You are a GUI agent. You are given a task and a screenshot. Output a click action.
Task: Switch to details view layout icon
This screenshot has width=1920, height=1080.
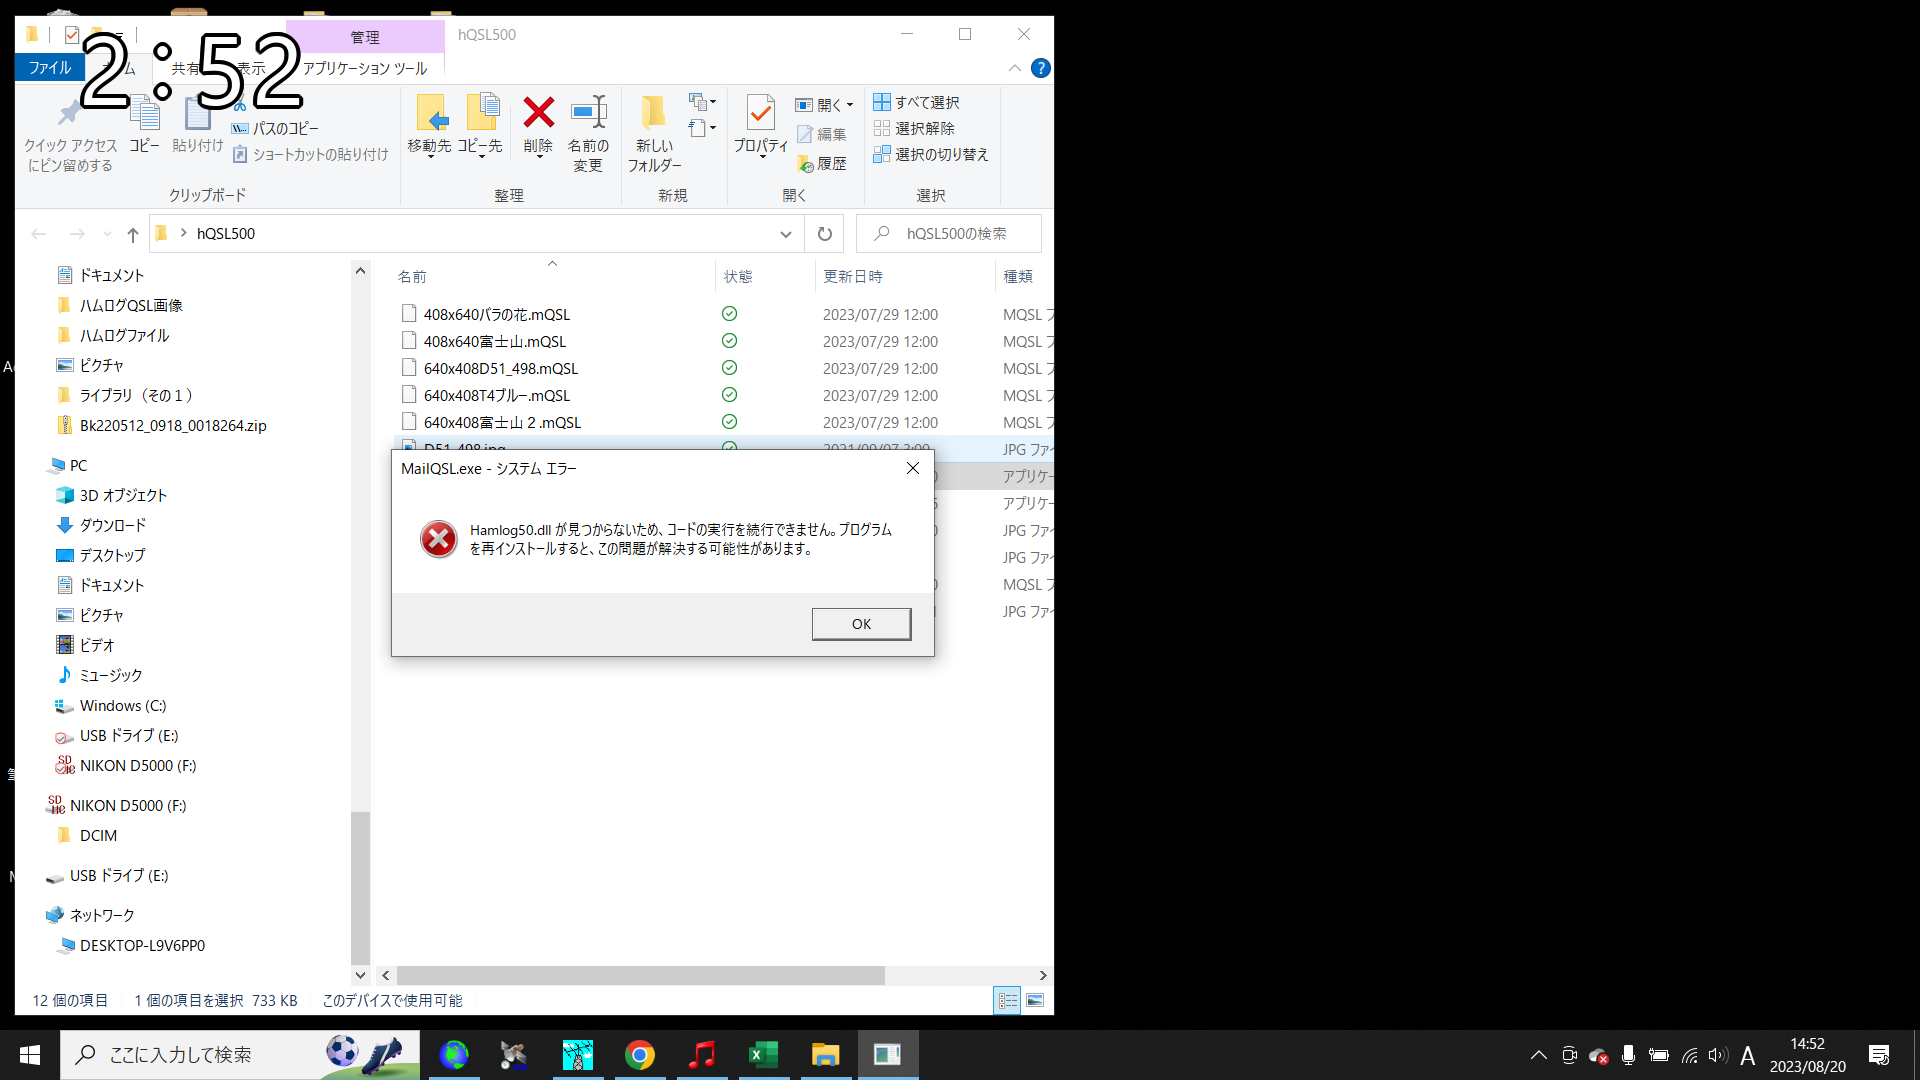[1007, 1000]
